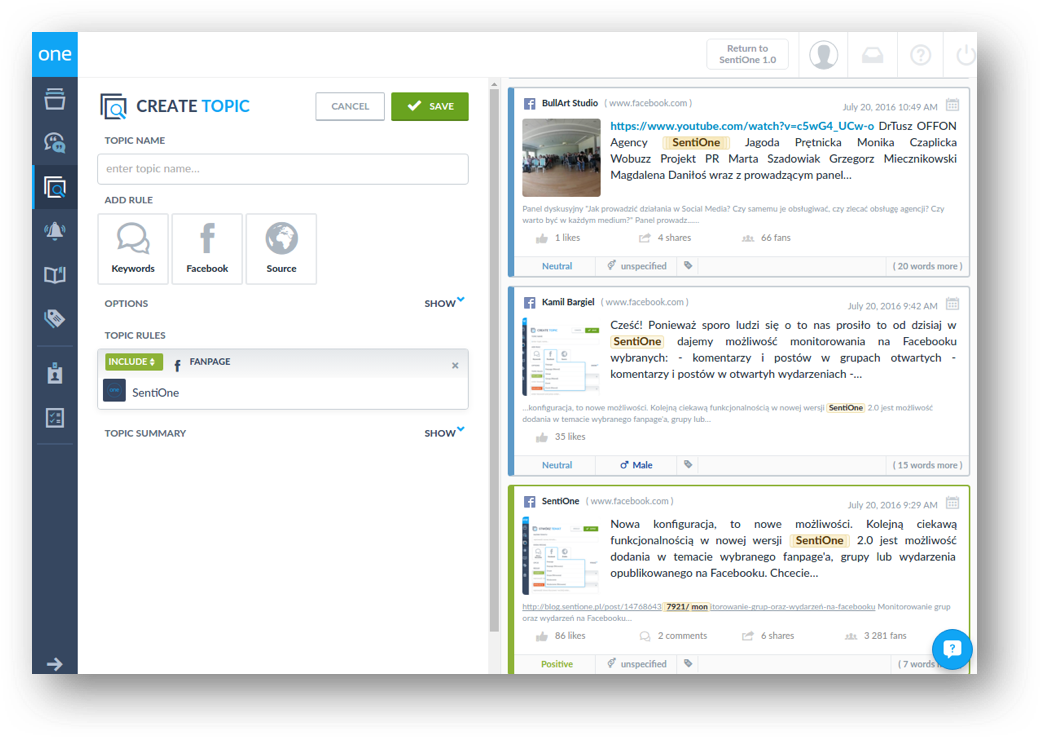Viewport: 1042px width, 739px height.
Task: Click '1 likes' on the BullArt Studio post
Action: [x=558, y=238]
